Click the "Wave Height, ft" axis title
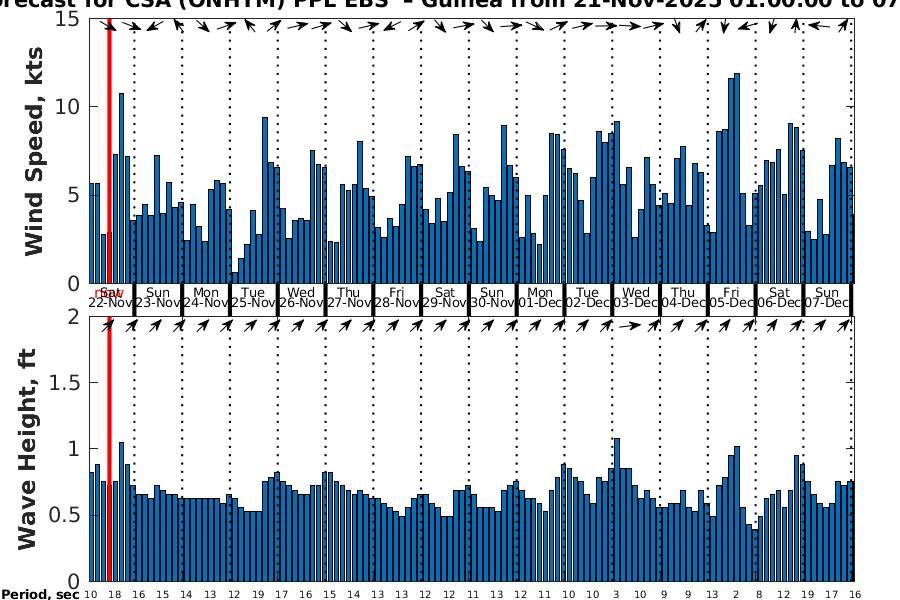This screenshot has height=600, width=900. click(27, 448)
